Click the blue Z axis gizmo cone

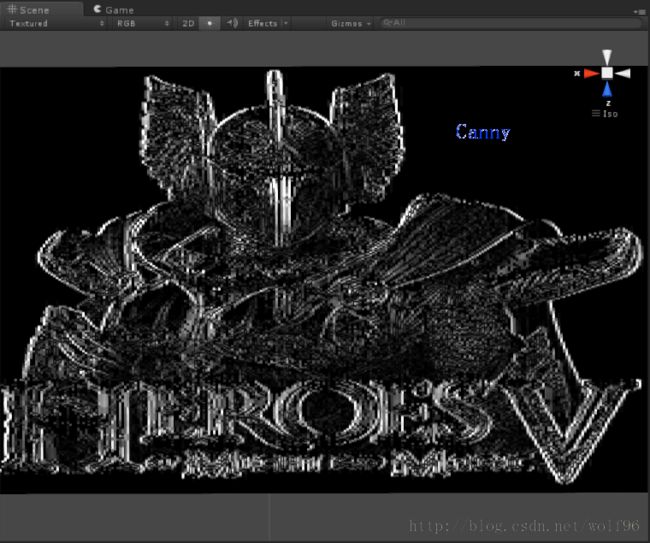click(x=607, y=89)
